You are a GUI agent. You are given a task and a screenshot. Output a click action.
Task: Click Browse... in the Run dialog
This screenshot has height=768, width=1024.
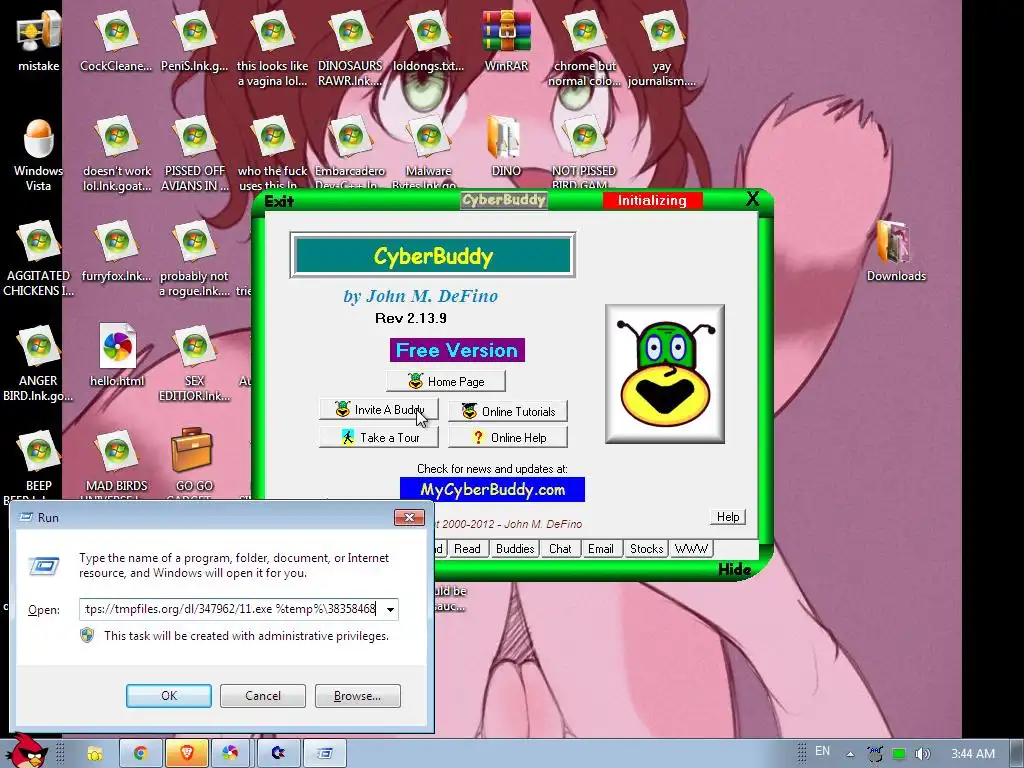(357, 696)
